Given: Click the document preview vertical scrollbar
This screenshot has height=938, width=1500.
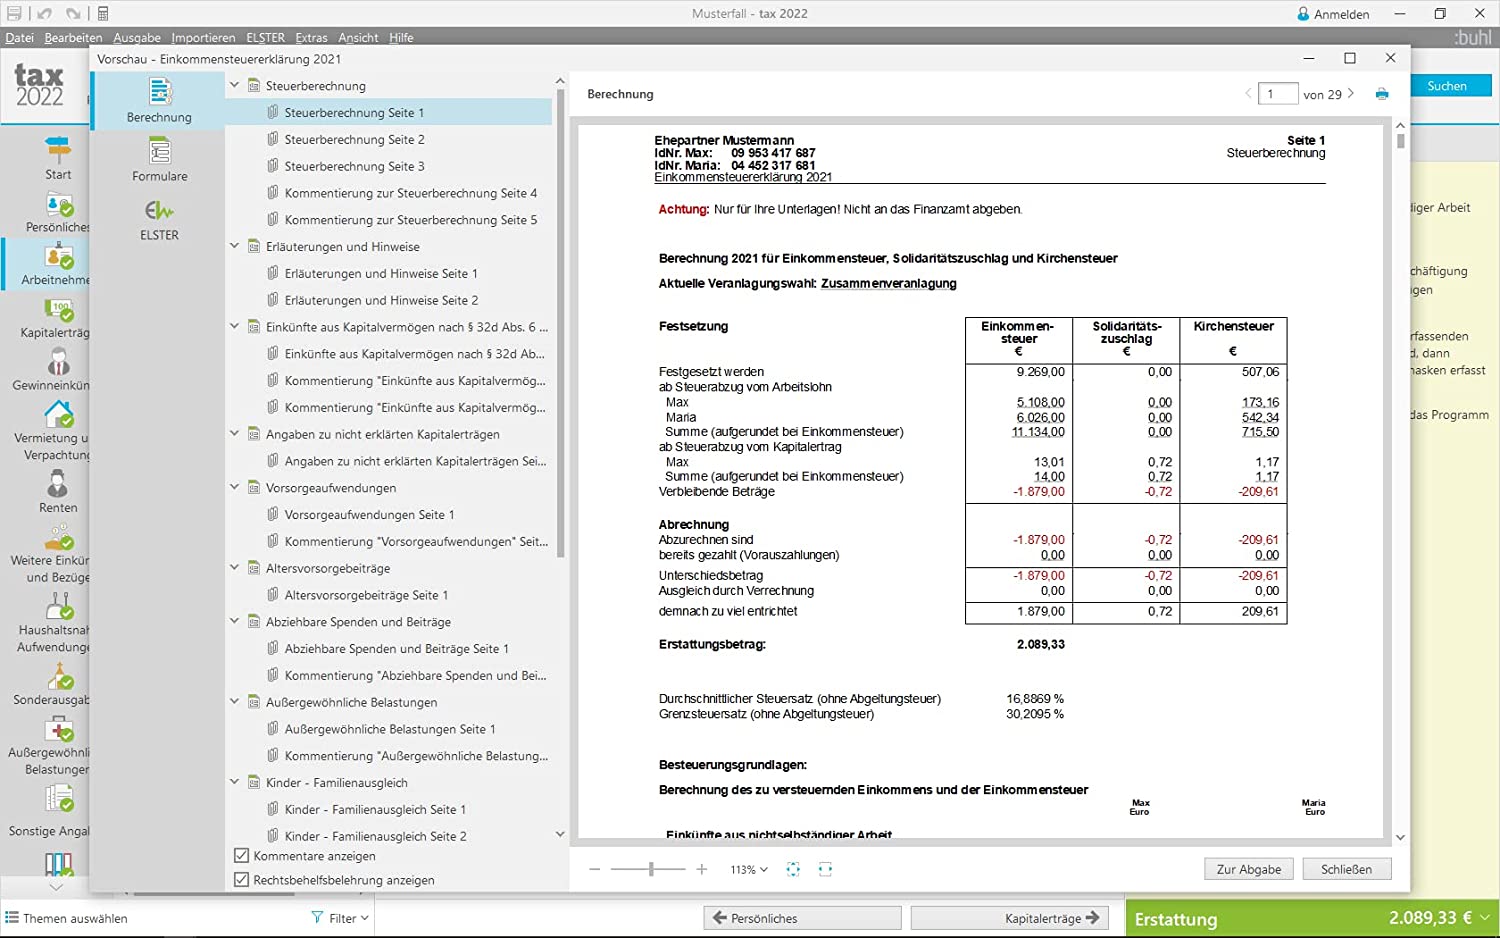Looking at the screenshot, I should point(1400,141).
